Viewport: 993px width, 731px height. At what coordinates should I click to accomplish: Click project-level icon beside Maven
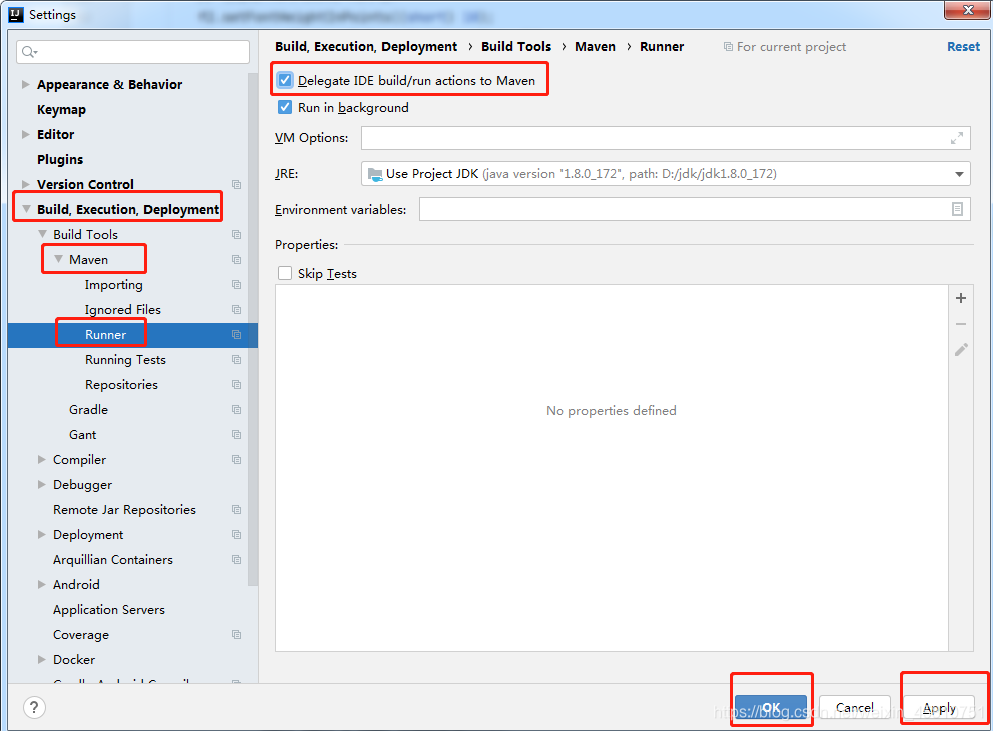(236, 260)
